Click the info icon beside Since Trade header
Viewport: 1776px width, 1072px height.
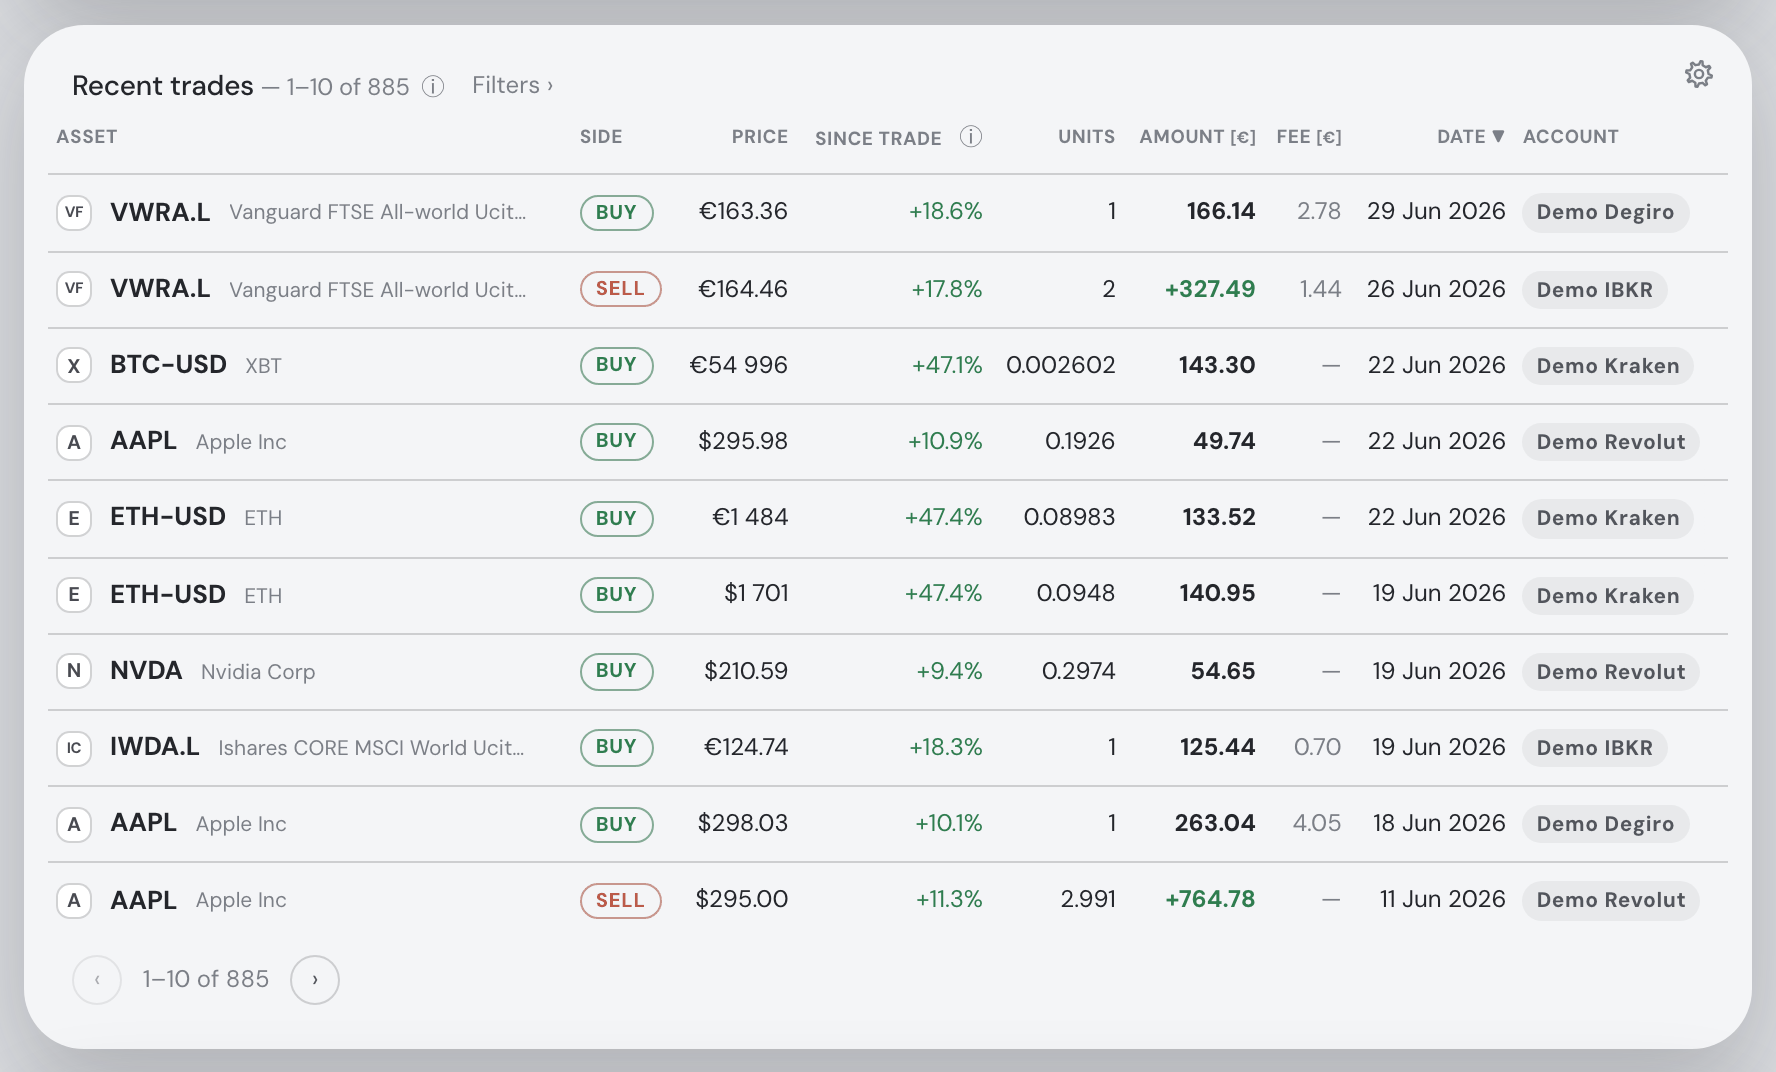(971, 137)
